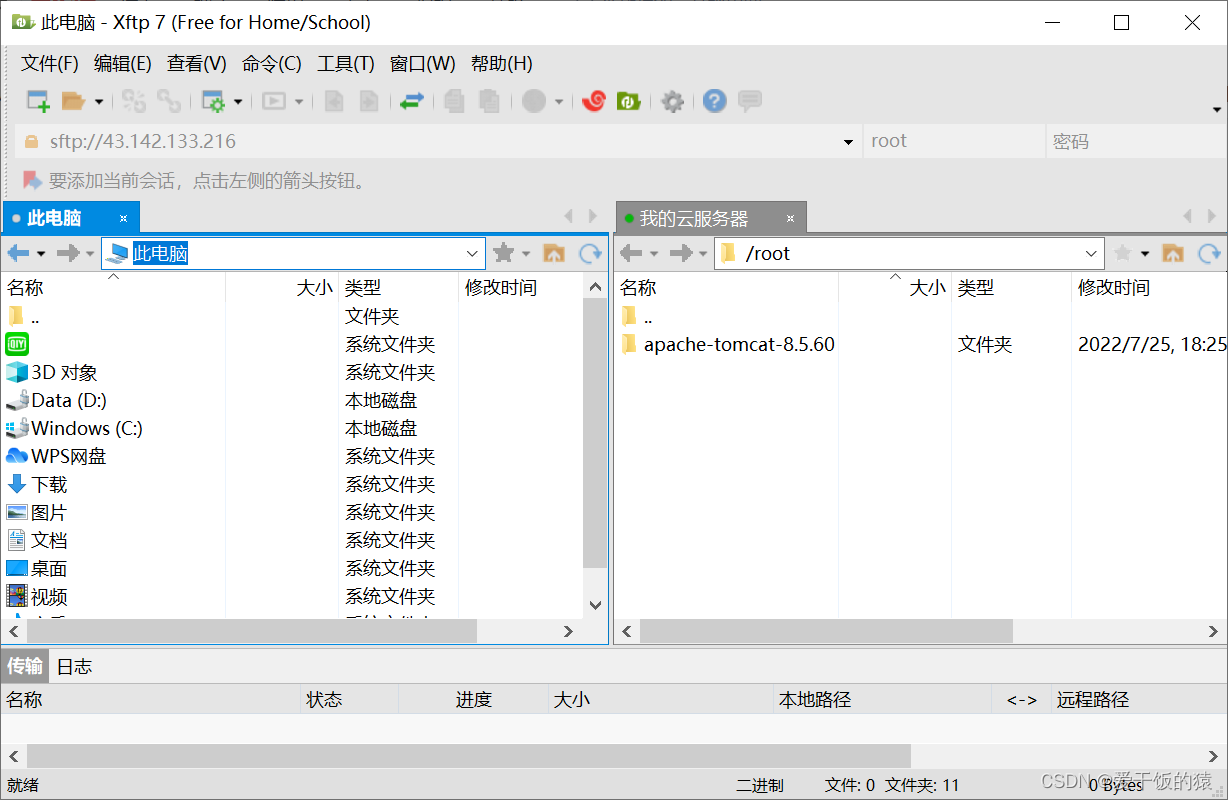
Task: Open the 查看(V) menu
Action: [x=197, y=64]
